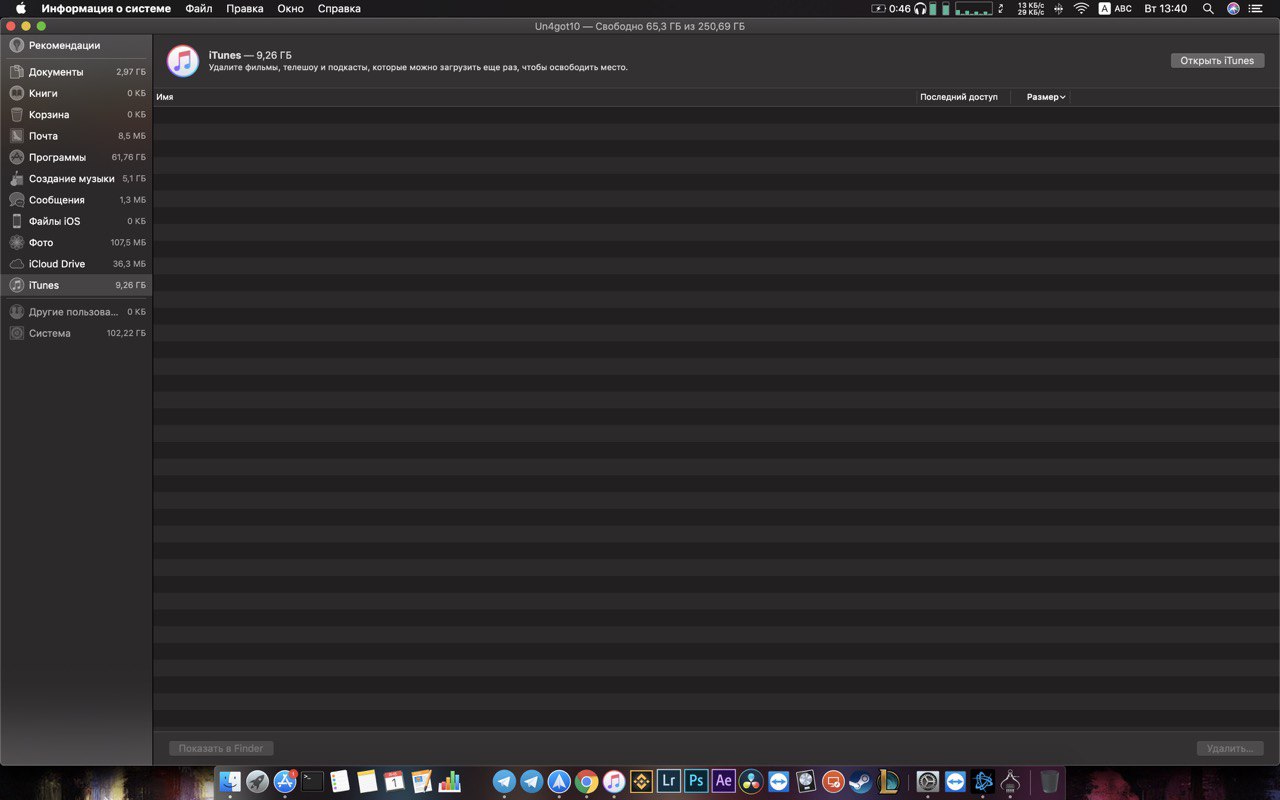Open the Файл menu

(199, 8)
